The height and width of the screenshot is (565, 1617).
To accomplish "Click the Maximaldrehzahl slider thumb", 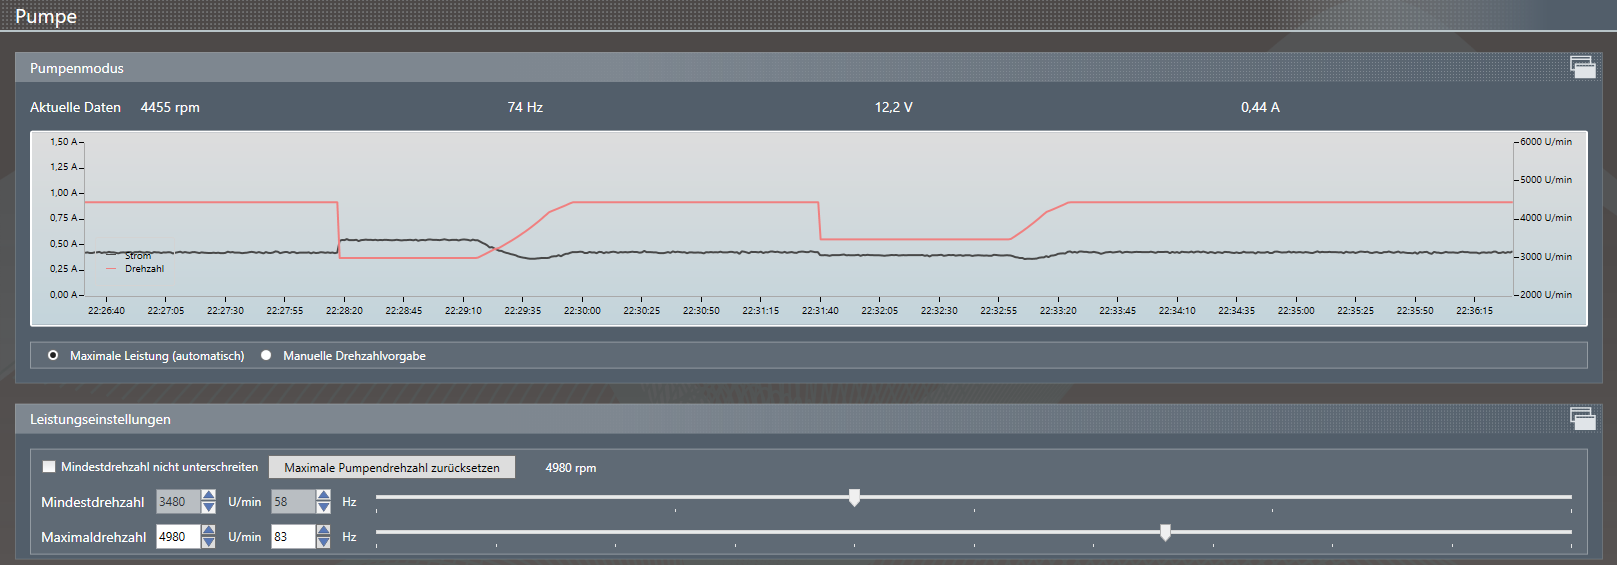I will point(1165,532).
